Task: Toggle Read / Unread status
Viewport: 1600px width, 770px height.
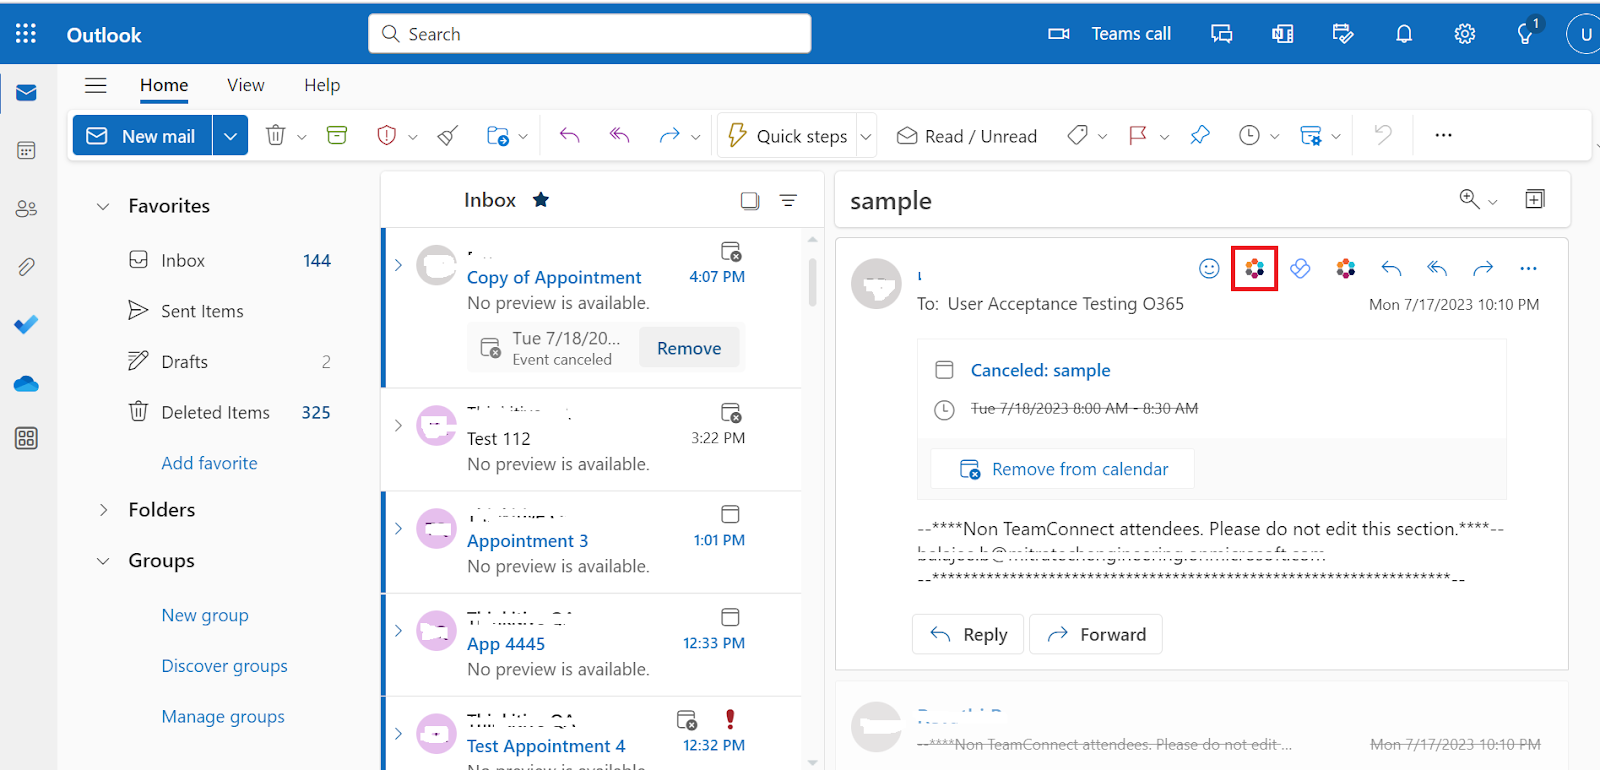Action: (967, 135)
